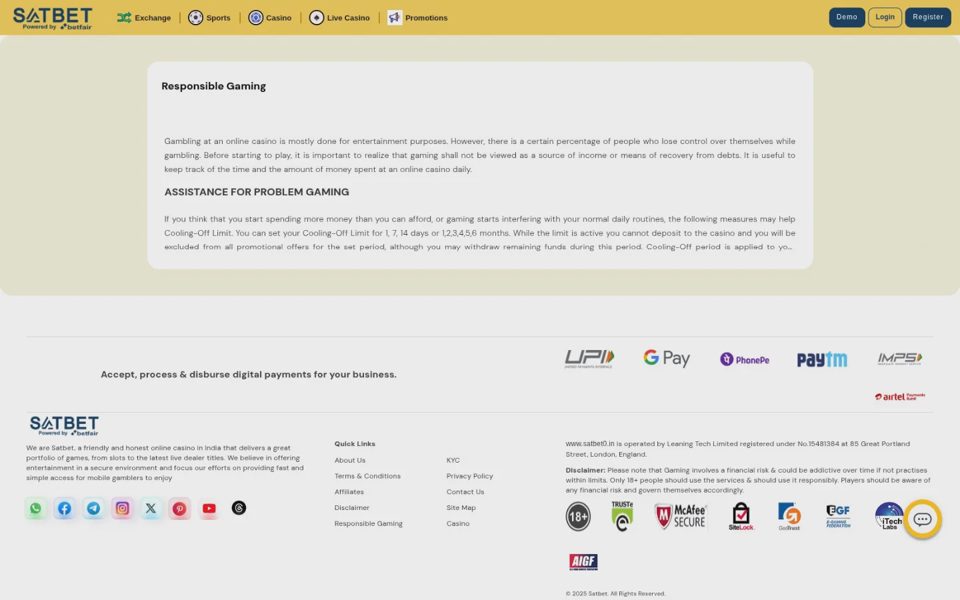The image size is (960, 600).
Task: Click the G Pay payment logo
Action: pyautogui.click(x=667, y=358)
